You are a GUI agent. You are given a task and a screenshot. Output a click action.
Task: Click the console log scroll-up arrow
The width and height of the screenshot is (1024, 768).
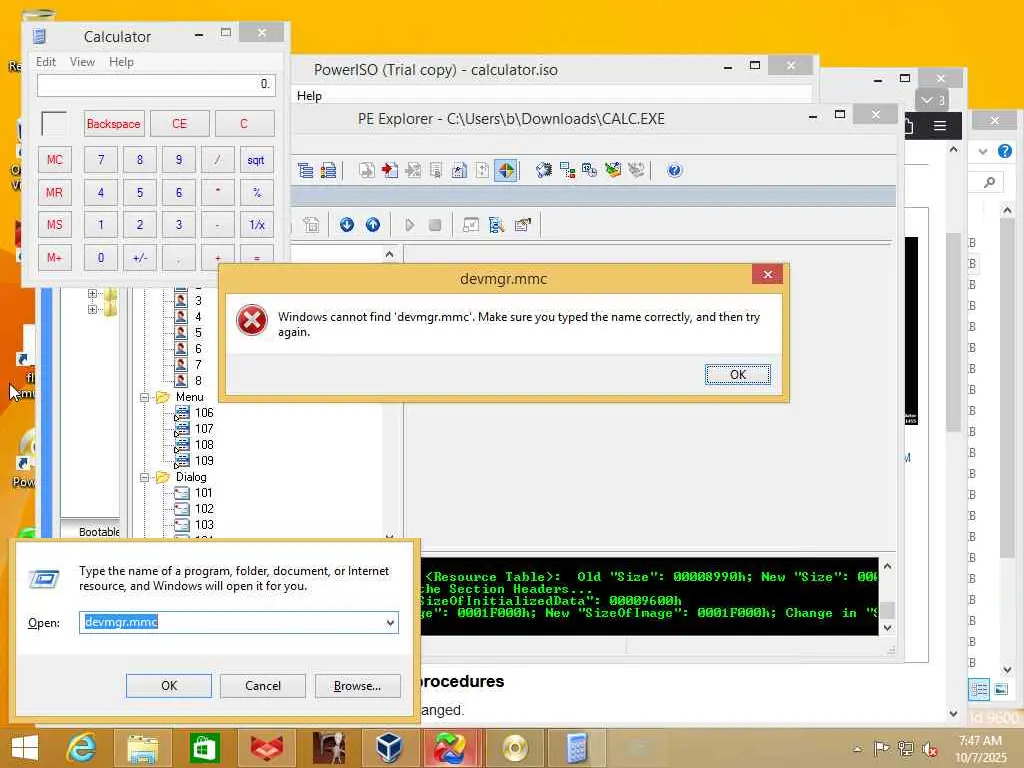pos(887,566)
